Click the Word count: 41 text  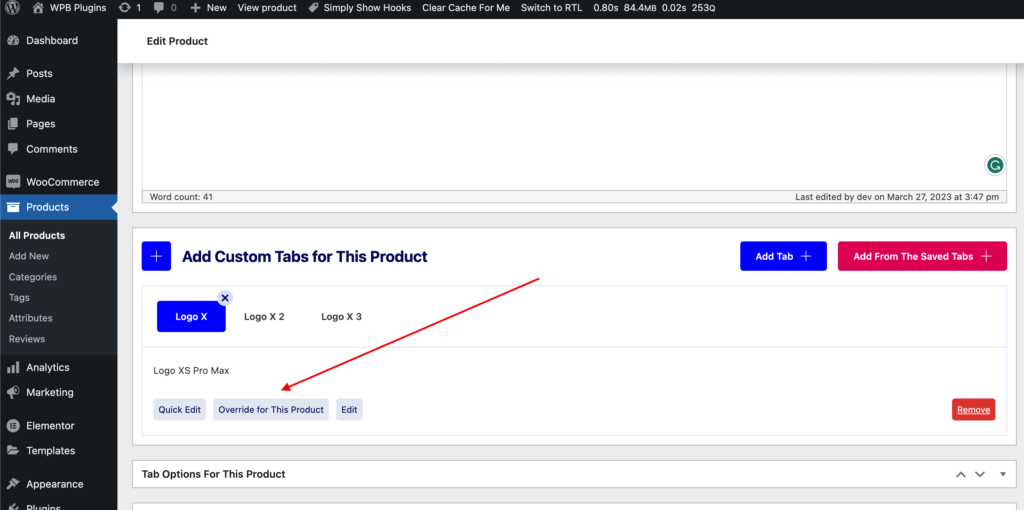(x=182, y=197)
